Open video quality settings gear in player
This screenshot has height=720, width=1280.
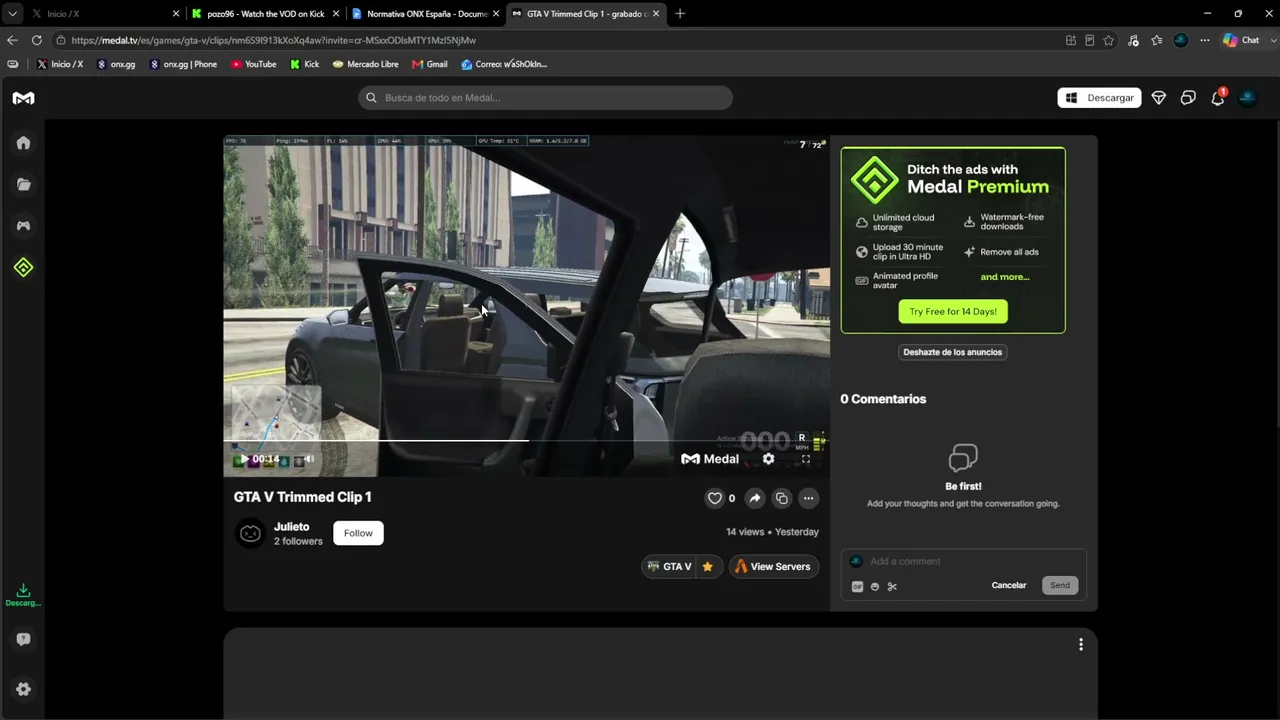tap(768, 459)
